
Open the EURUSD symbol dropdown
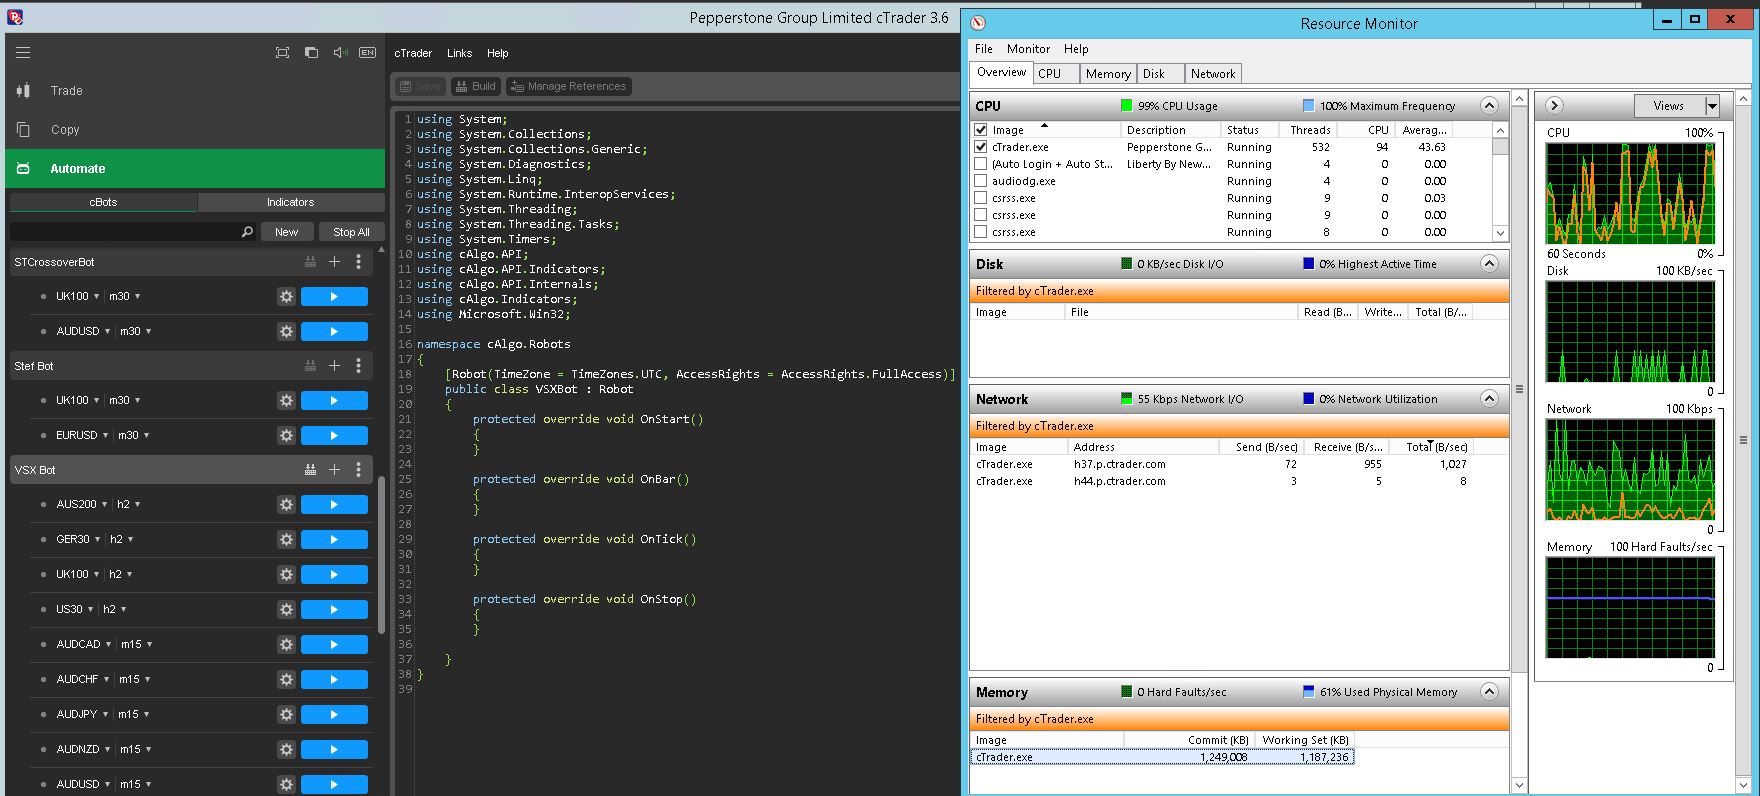(106, 436)
